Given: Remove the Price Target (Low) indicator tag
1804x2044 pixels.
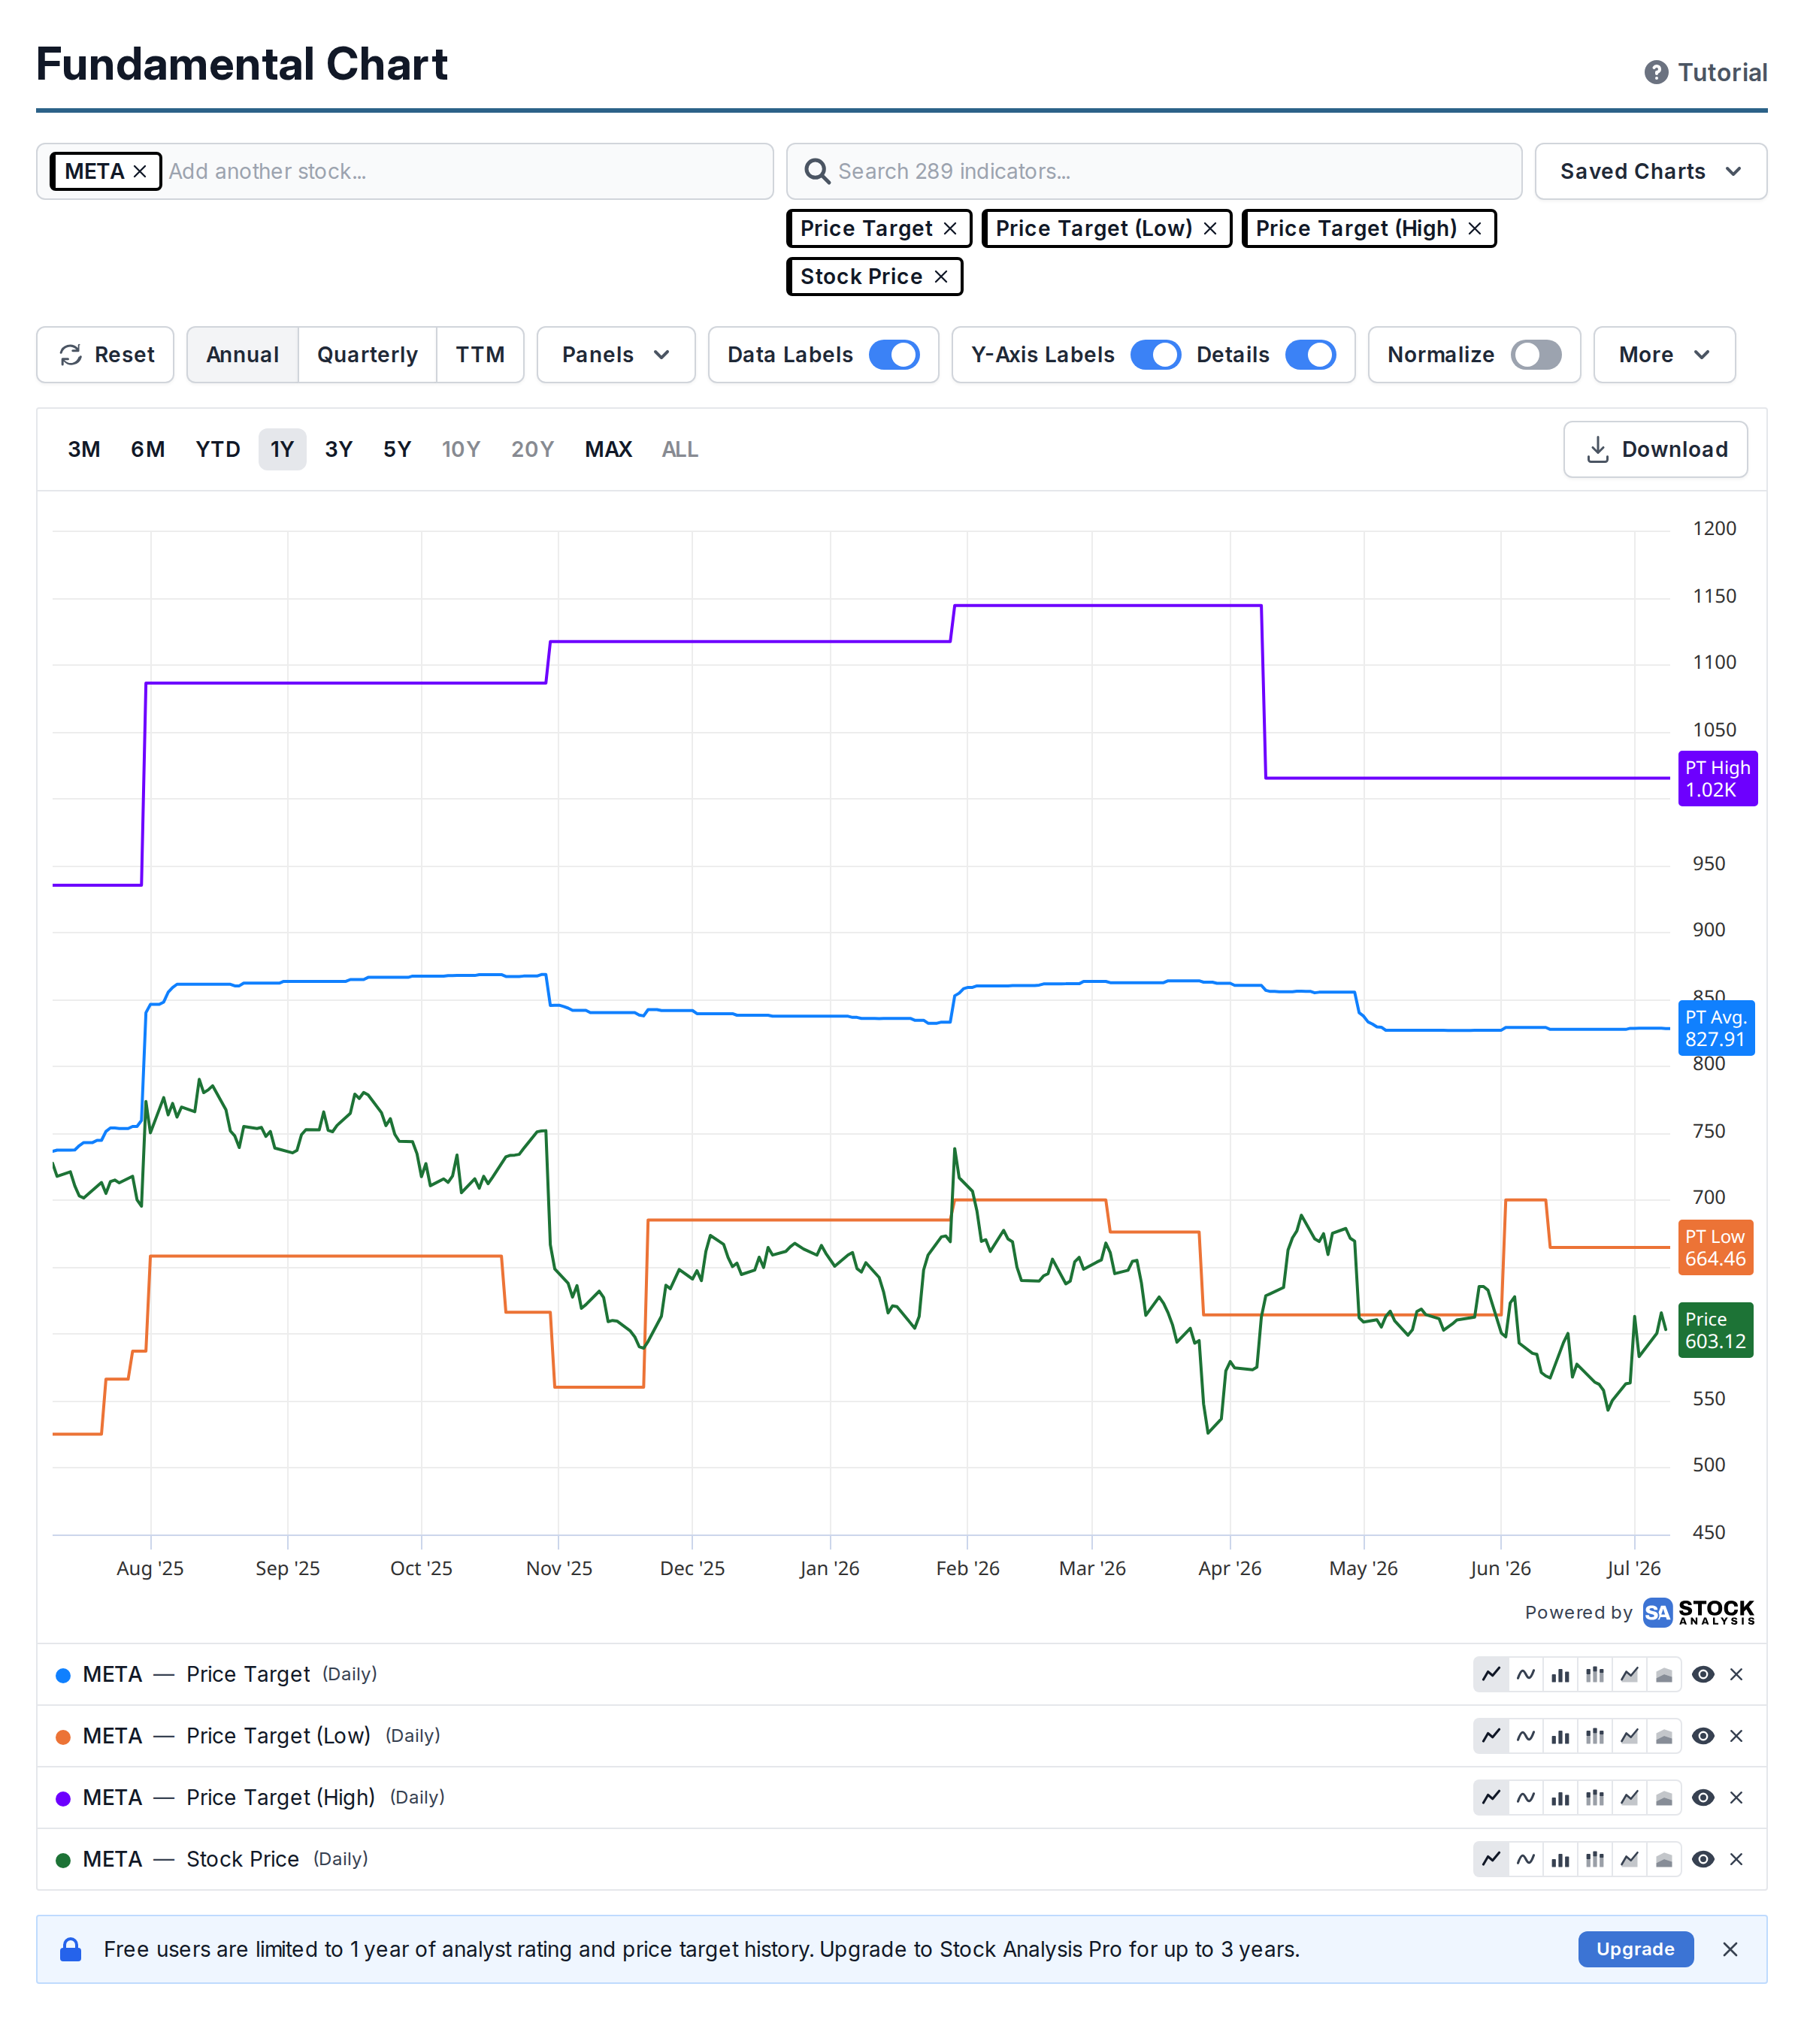Looking at the screenshot, I should [x=1210, y=228].
